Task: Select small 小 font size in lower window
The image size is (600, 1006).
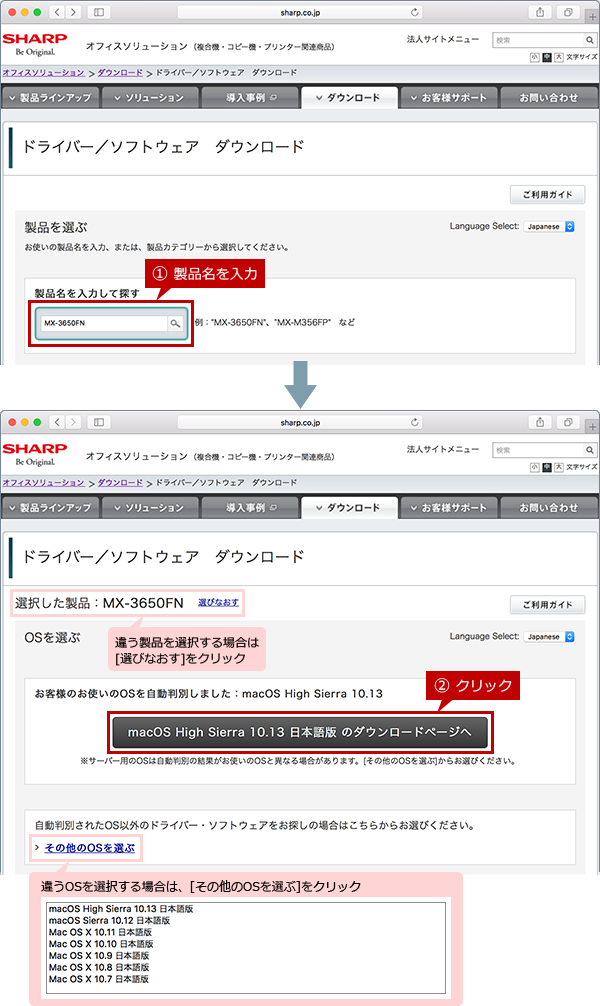Action: pyautogui.click(x=535, y=467)
